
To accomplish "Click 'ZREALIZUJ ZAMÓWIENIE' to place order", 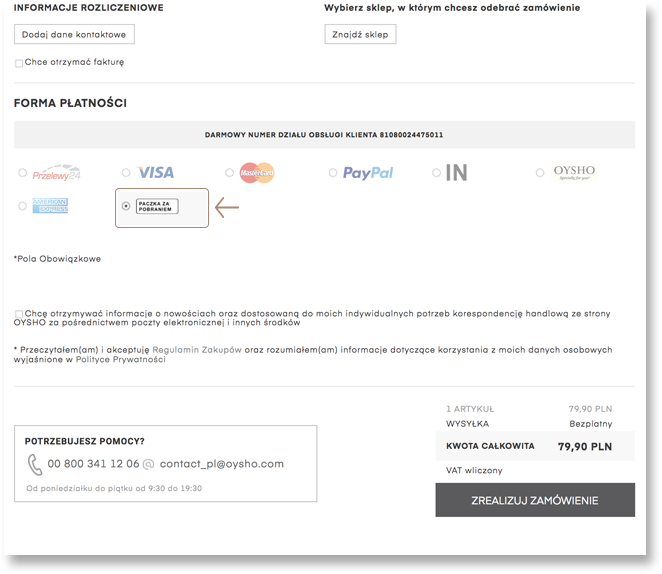I will click(535, 500).
